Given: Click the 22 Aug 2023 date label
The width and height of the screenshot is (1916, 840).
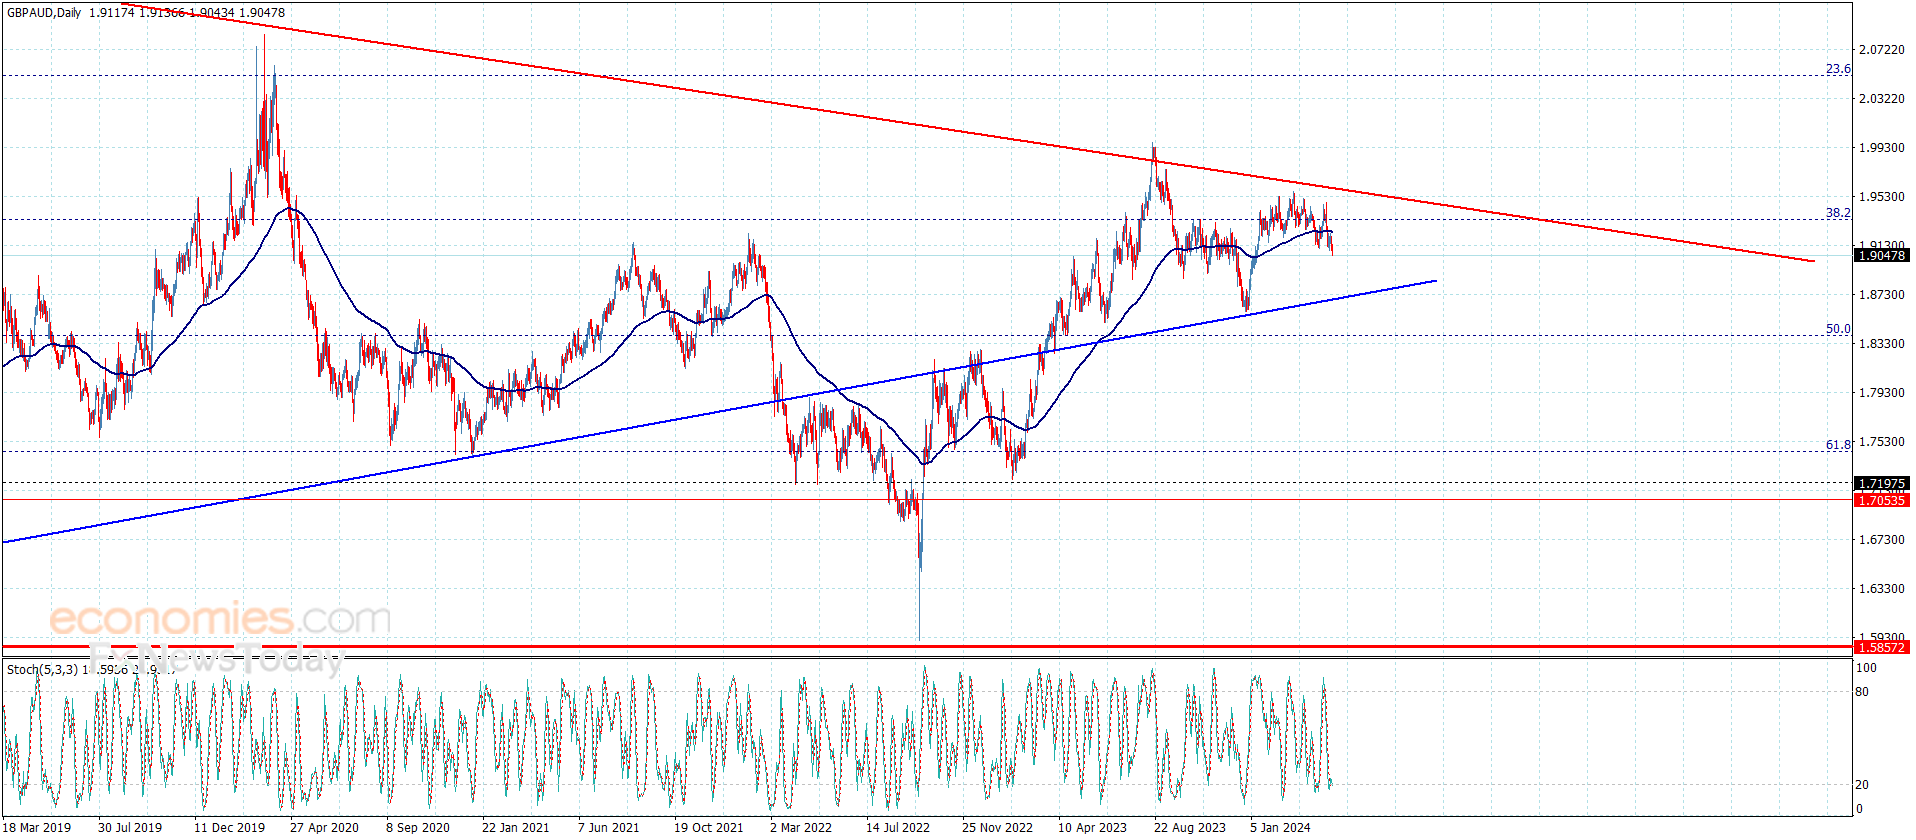Looking at the screenshot, I should 1189,827.
